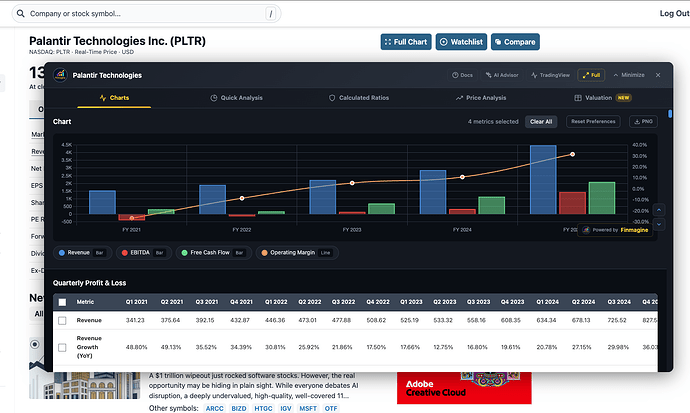The image size is (690, 413).
Task: Focus the company or stock symbol search field
Action: (146, 14)
